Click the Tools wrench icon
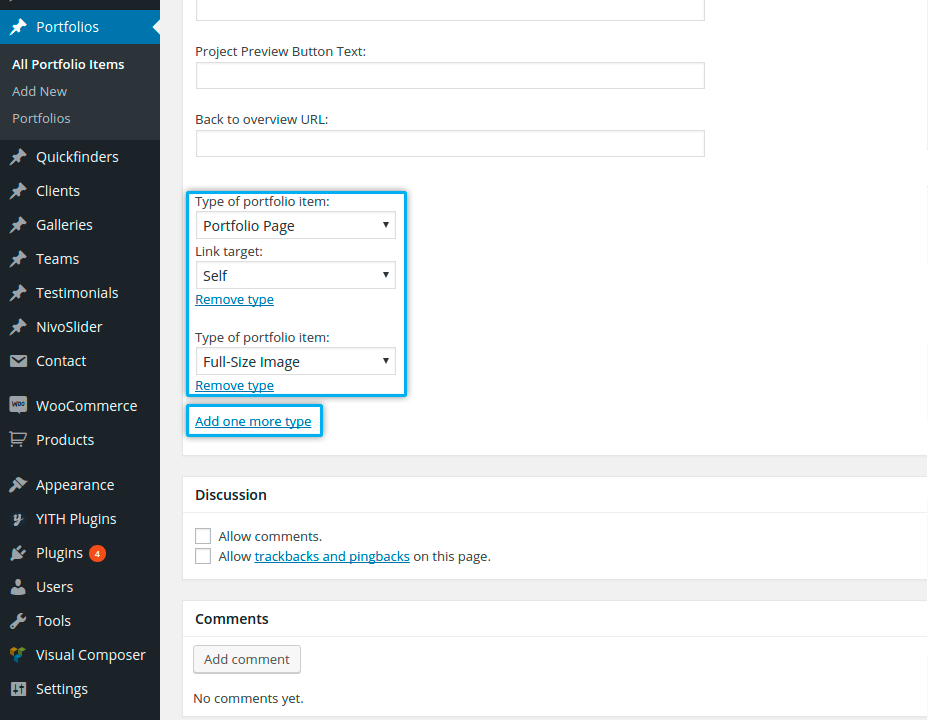Viewport: 928px width, 720px height. (x=18, y=621)
